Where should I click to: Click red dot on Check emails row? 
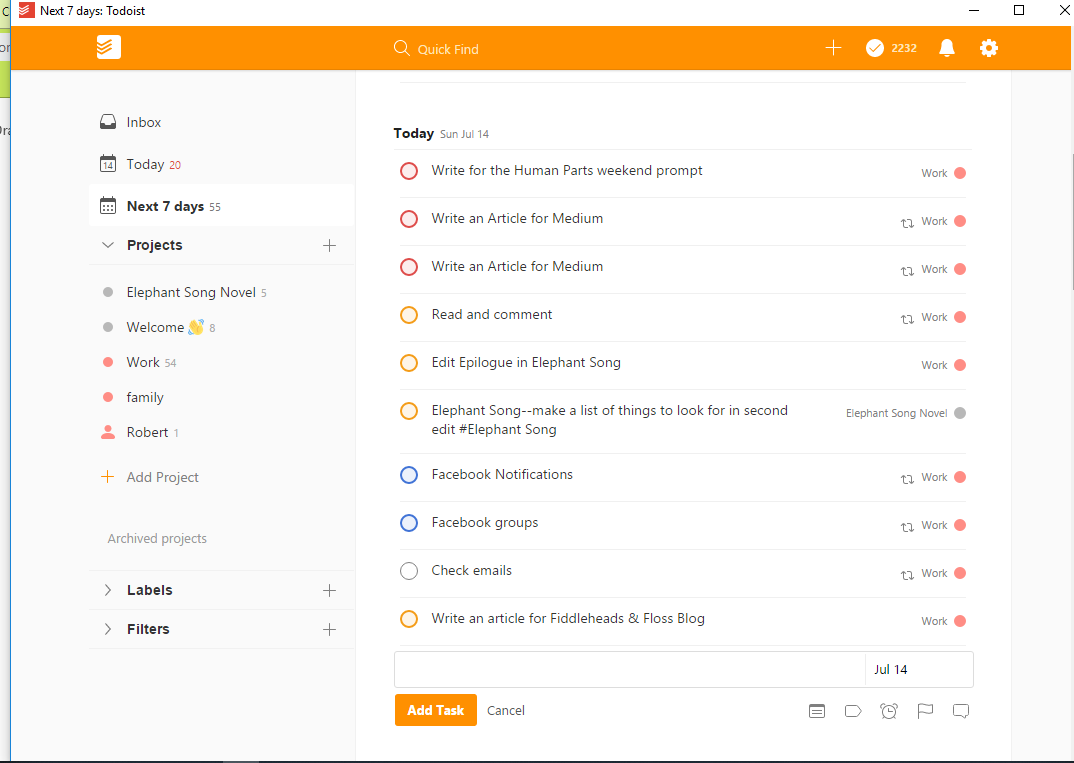pyautogui.click(x=960, y=573)
